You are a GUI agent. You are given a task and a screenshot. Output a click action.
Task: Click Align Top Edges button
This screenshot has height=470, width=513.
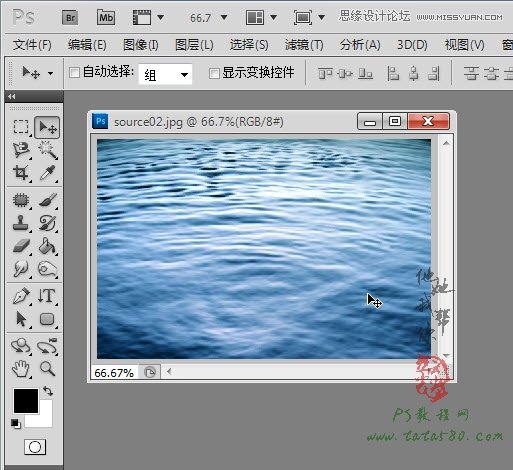[x=325, y=73]
